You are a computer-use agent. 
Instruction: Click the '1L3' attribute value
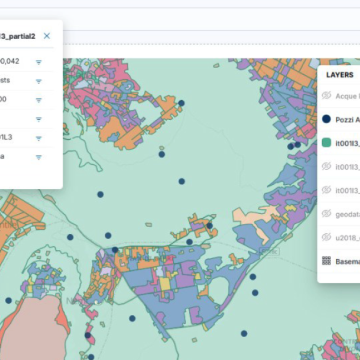point(6,137)
